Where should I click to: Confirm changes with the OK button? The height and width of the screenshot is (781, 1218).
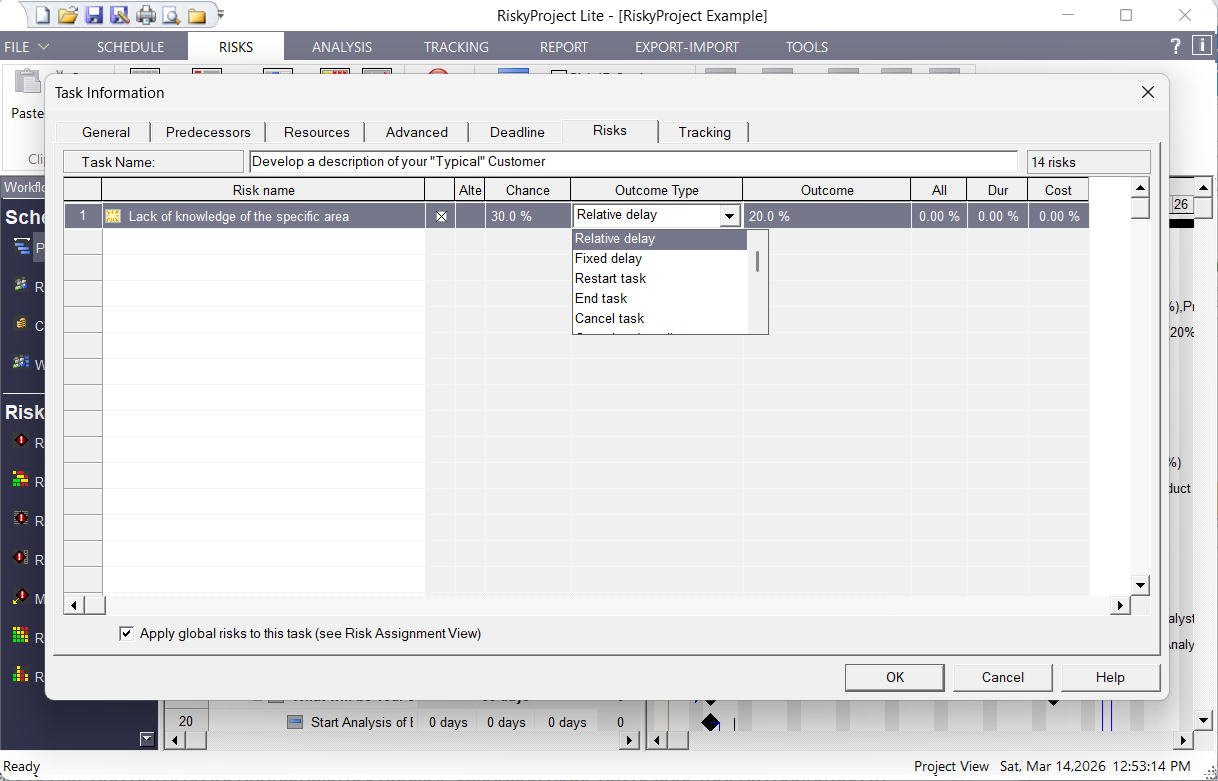click(893, 677)
